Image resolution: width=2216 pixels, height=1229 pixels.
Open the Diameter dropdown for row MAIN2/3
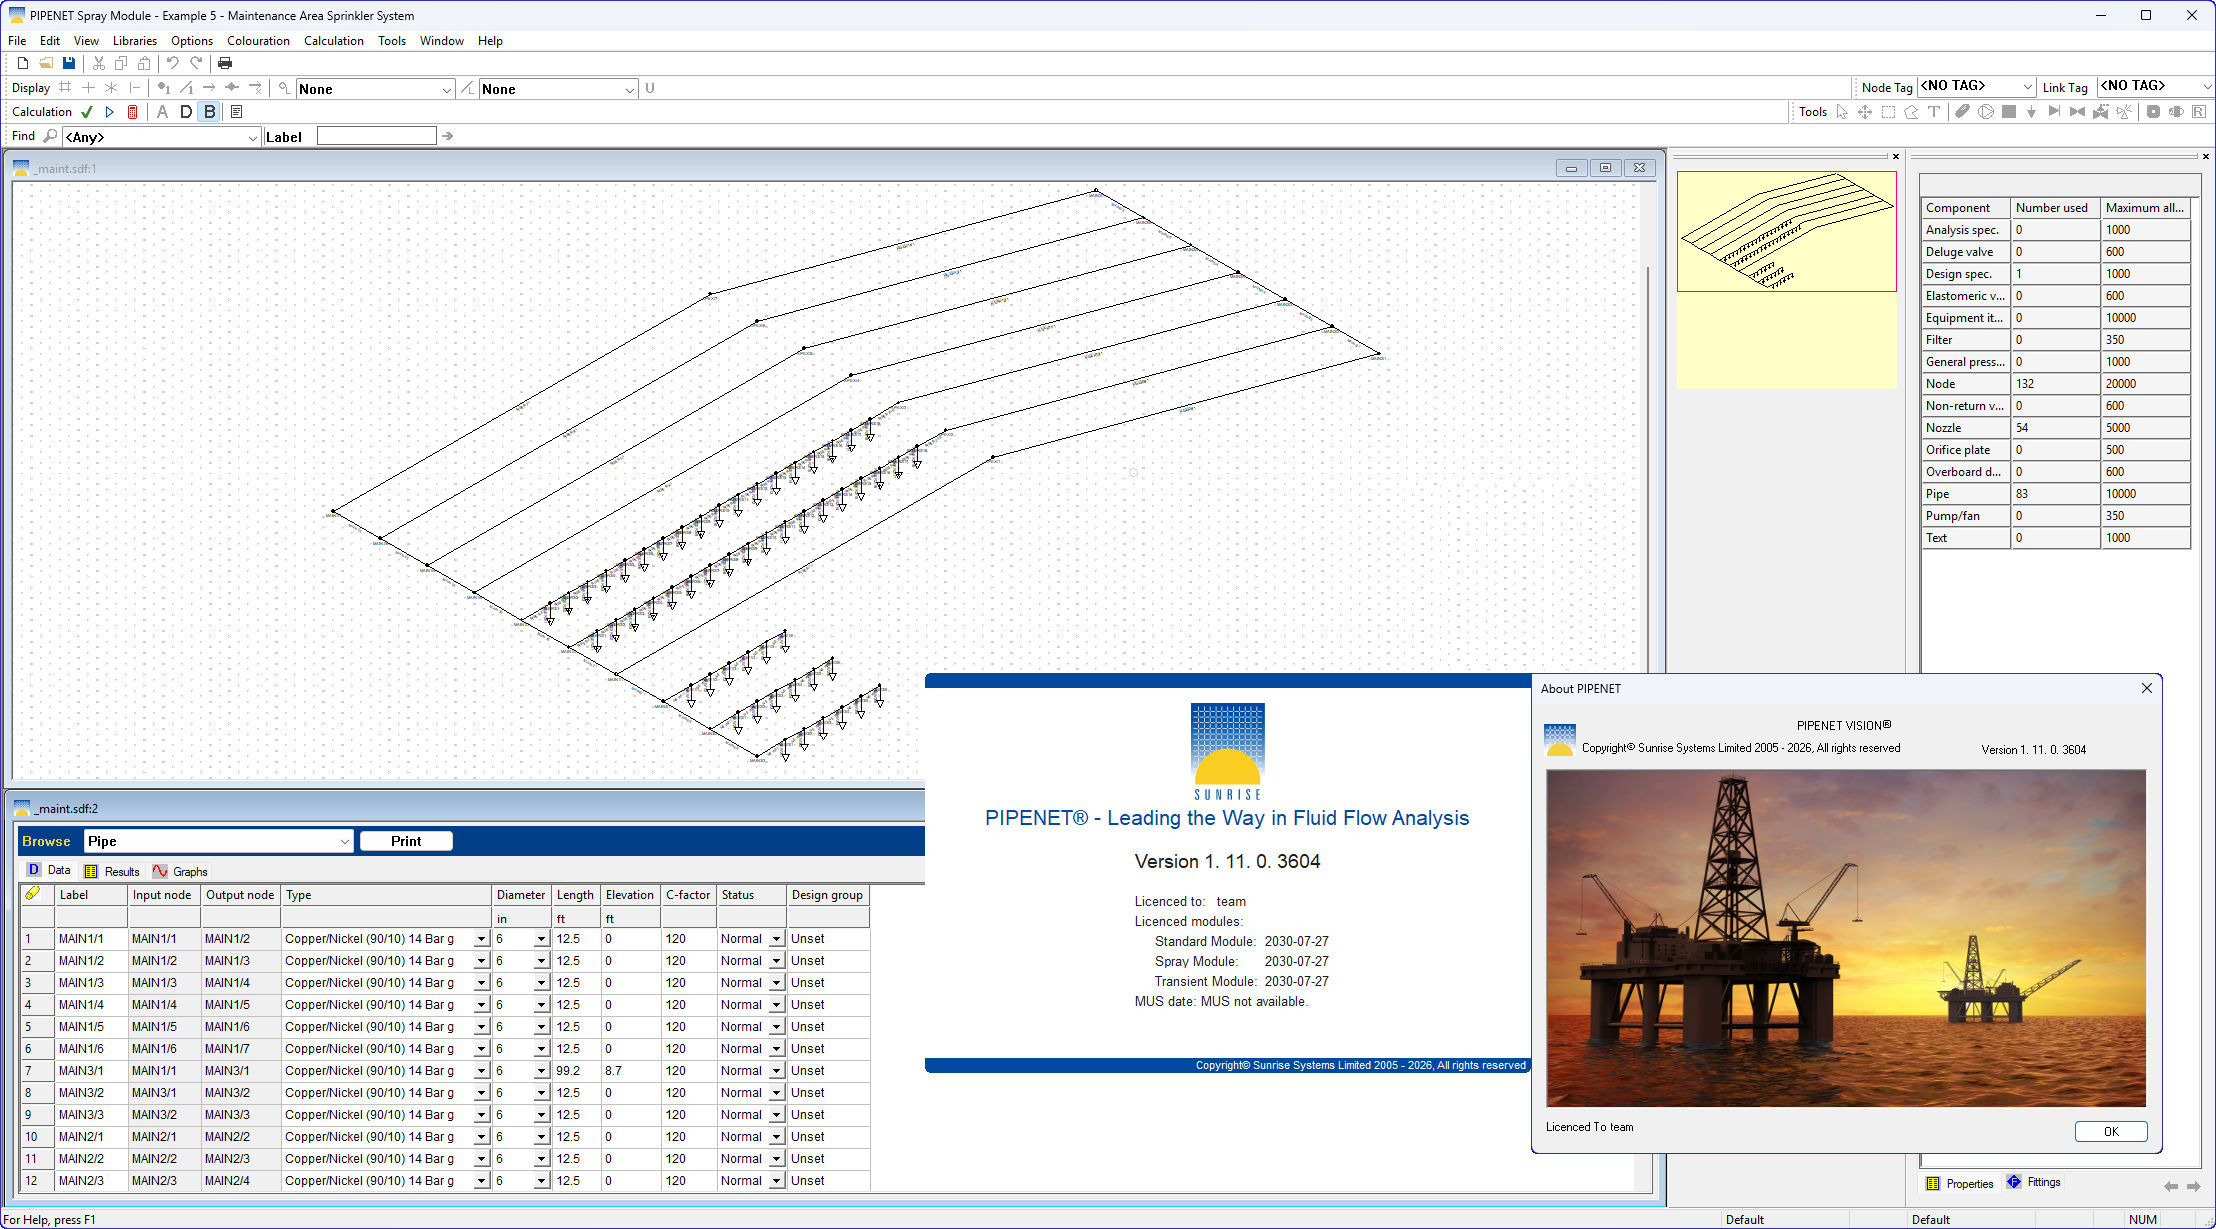541,1182
